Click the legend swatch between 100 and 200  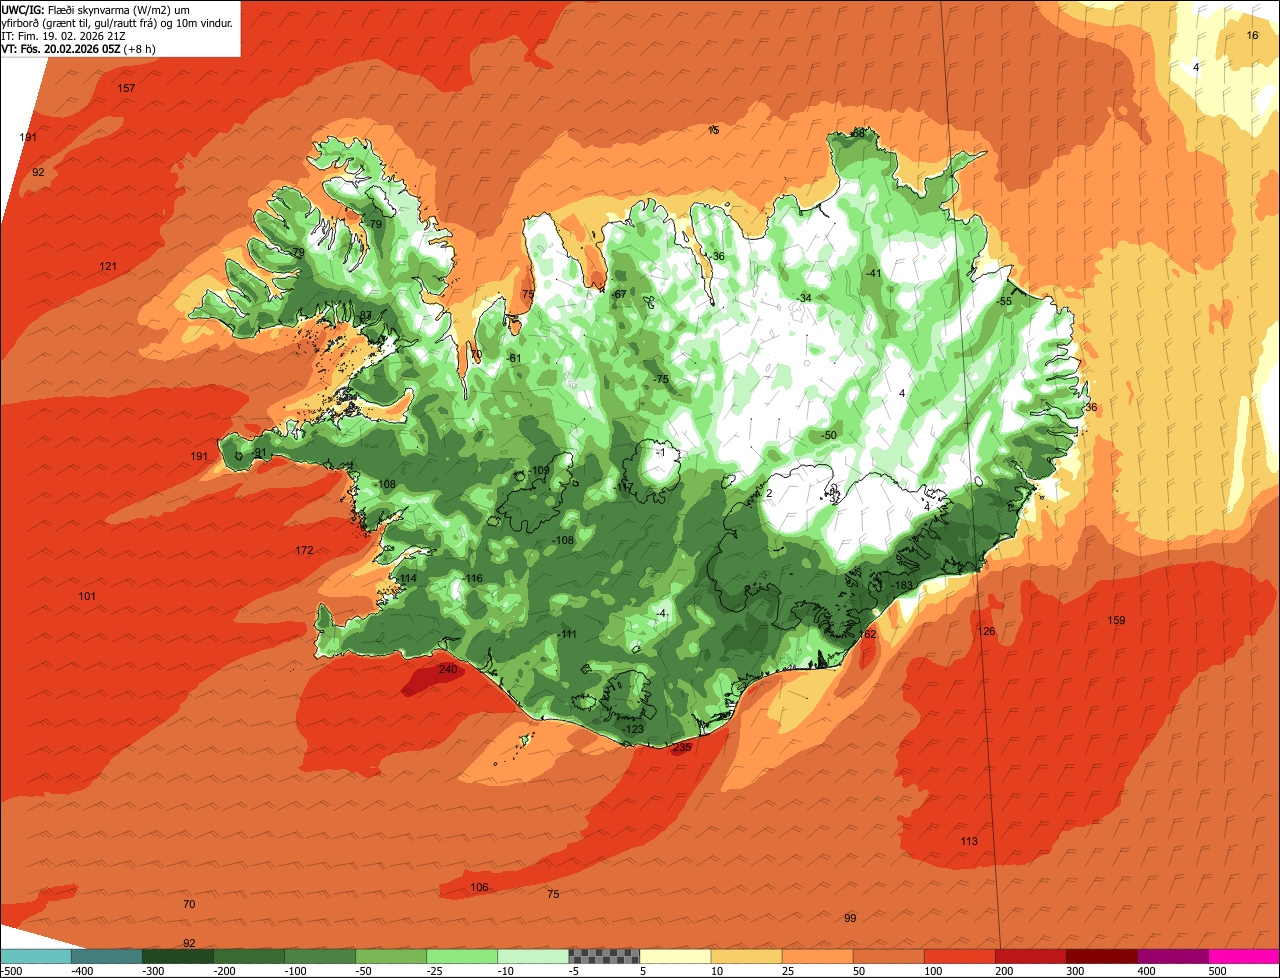click(959, 955)
